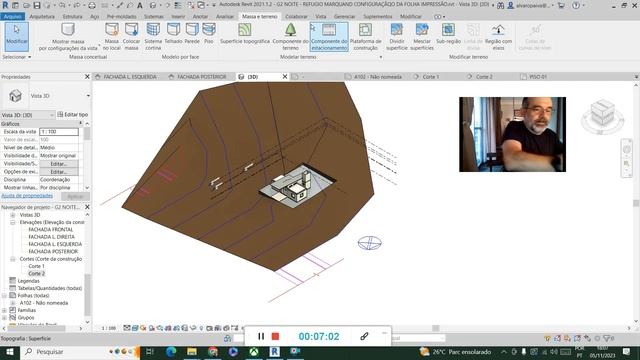
Task: Switch to the Anotar ribbon tab
Action: pyautogui.click(x=200, y=16)
